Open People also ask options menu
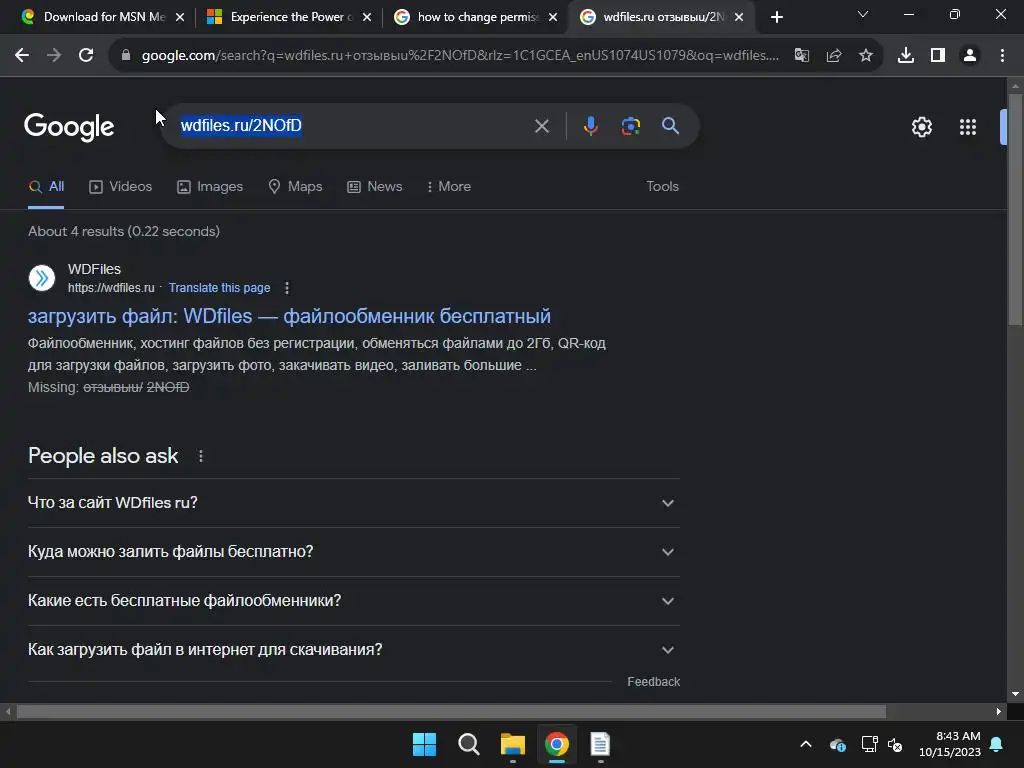The image size is (1024, 768). [x=200, y=456]
